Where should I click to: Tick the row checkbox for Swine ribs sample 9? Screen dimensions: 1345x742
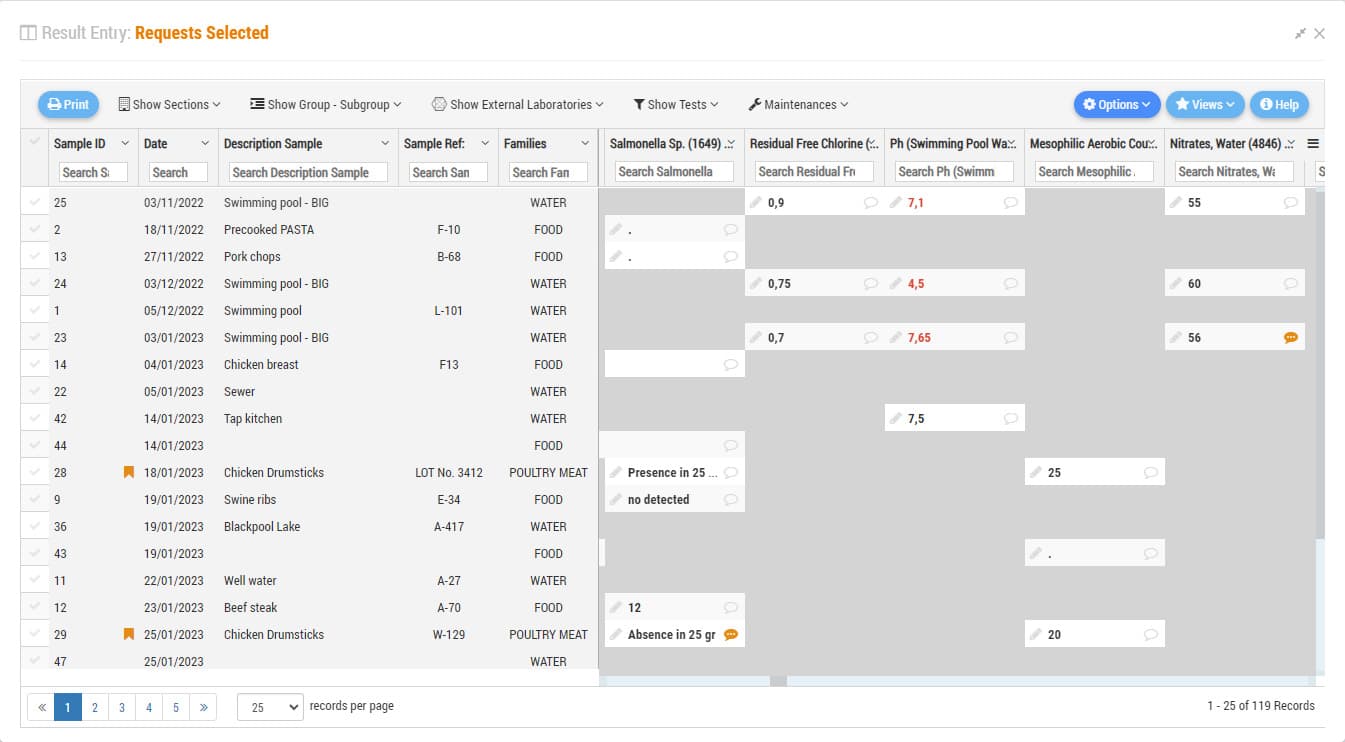coord(35,500)
